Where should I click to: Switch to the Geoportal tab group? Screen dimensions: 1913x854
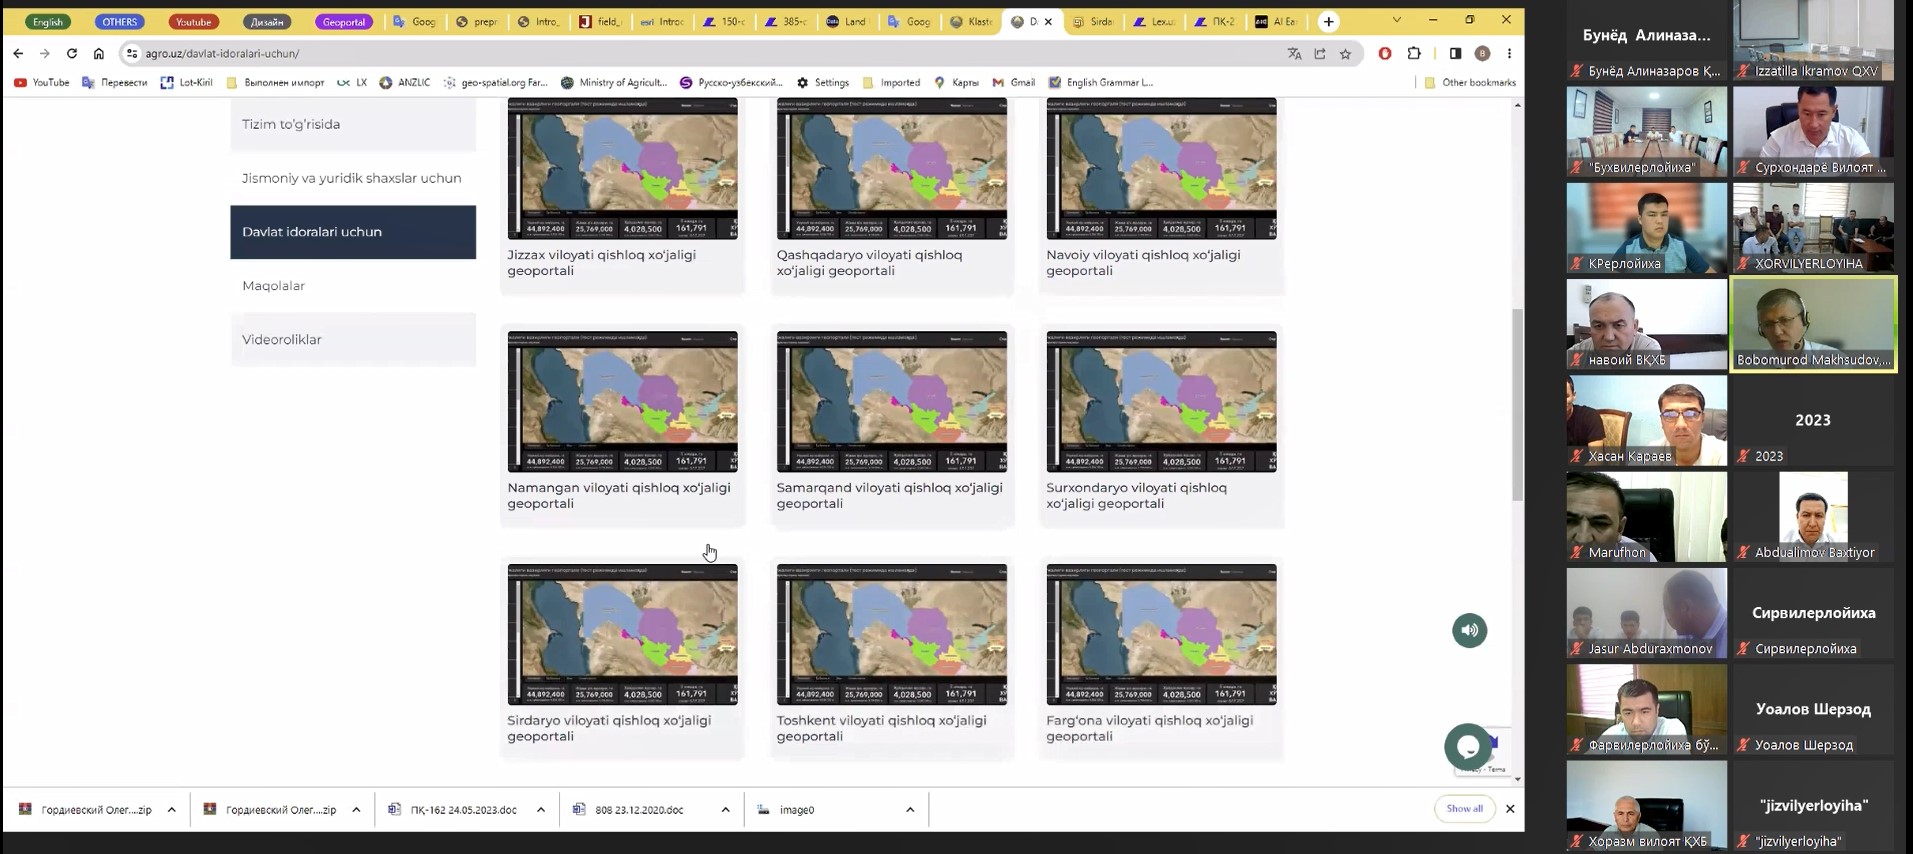click(x=343, y=22)
